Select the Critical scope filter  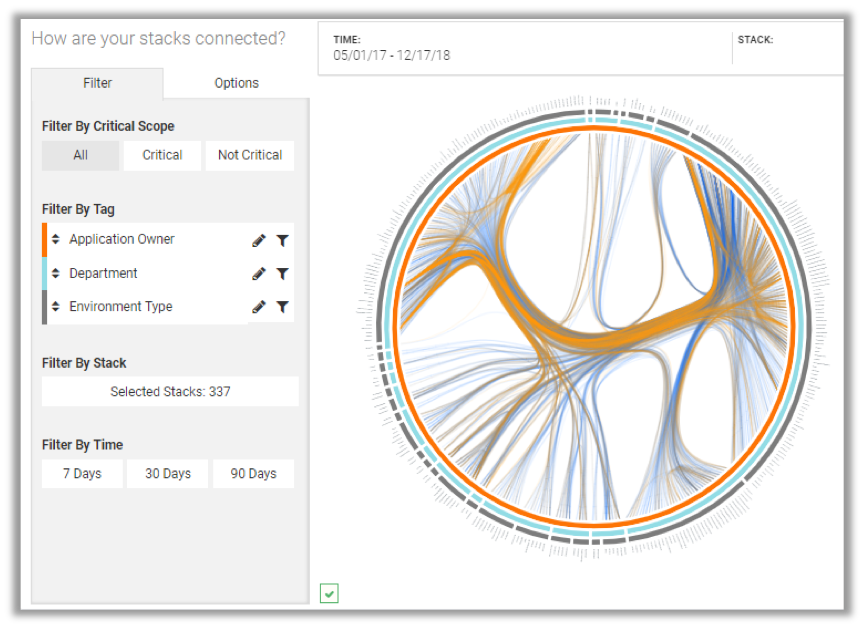click(162, 155)
